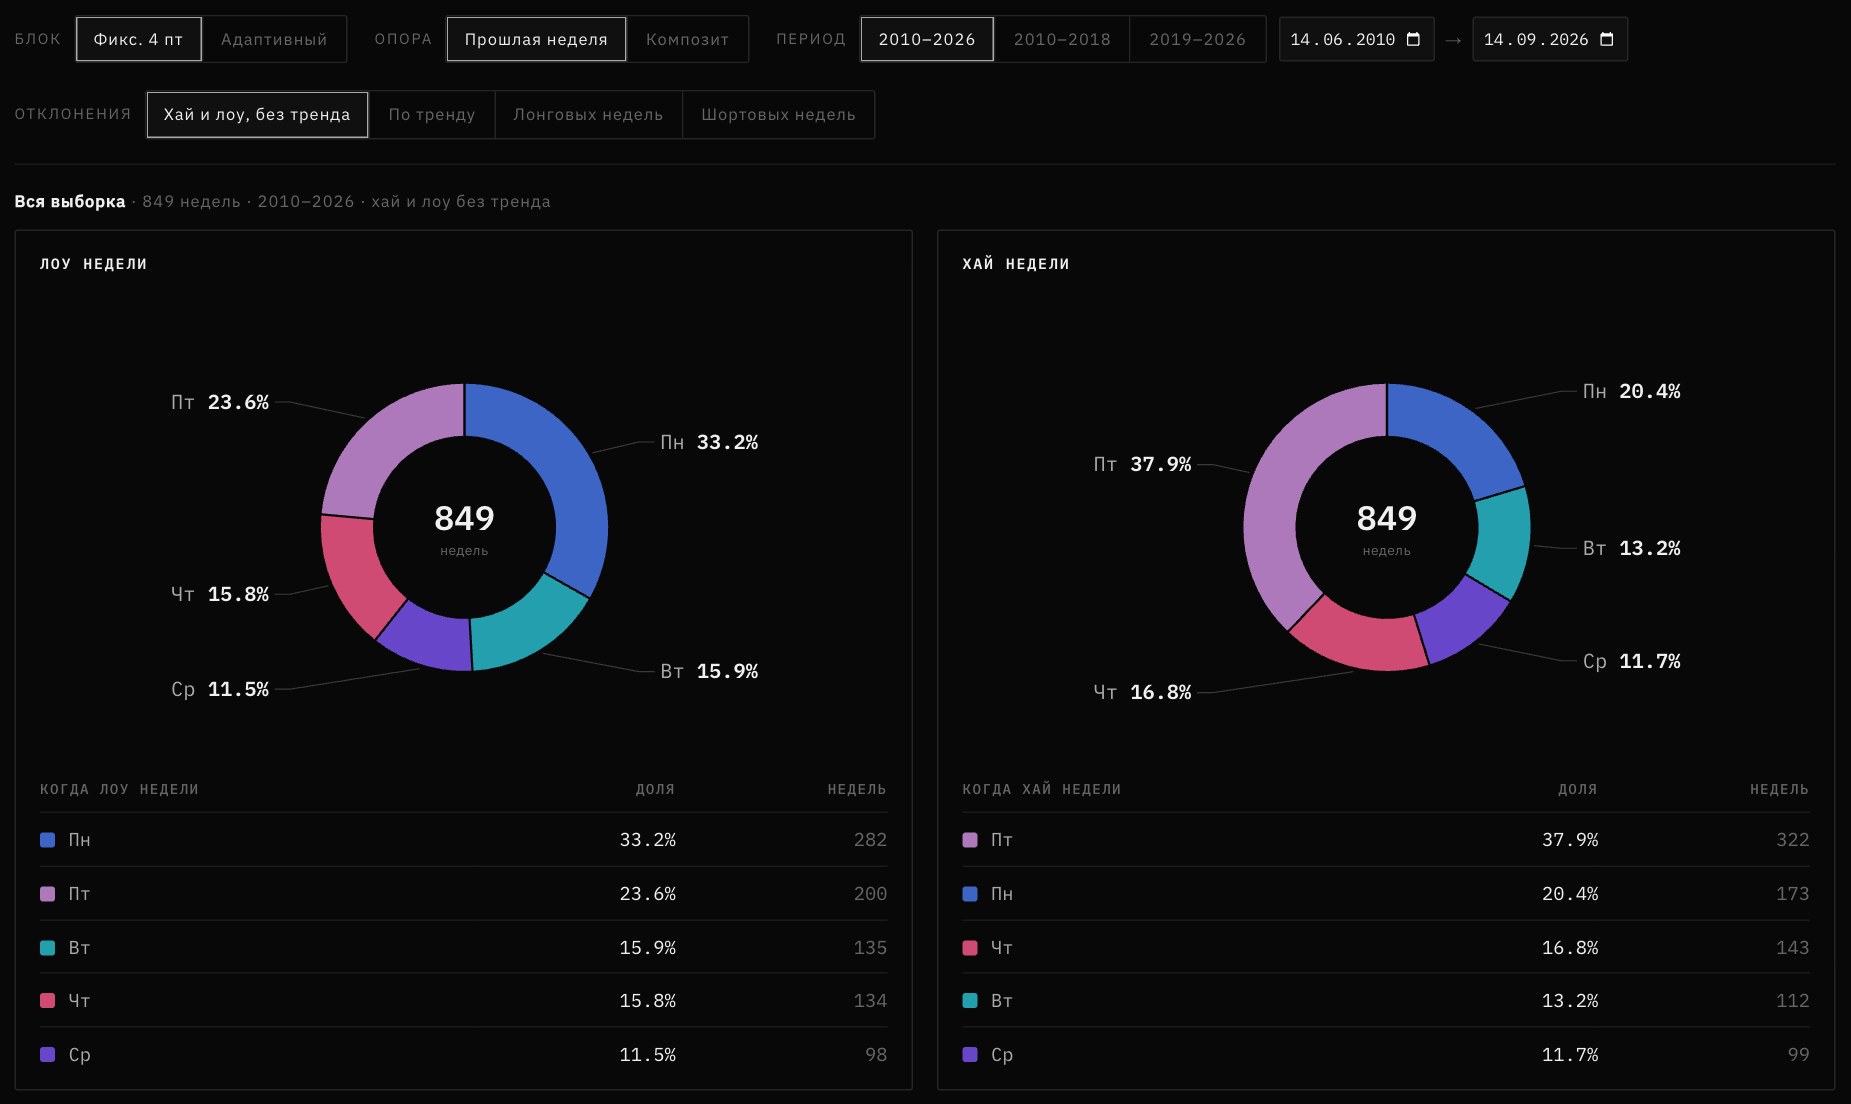Click Пт 37.9% label on high donut chart
1851x1104 pixels.
point(1142,464)
